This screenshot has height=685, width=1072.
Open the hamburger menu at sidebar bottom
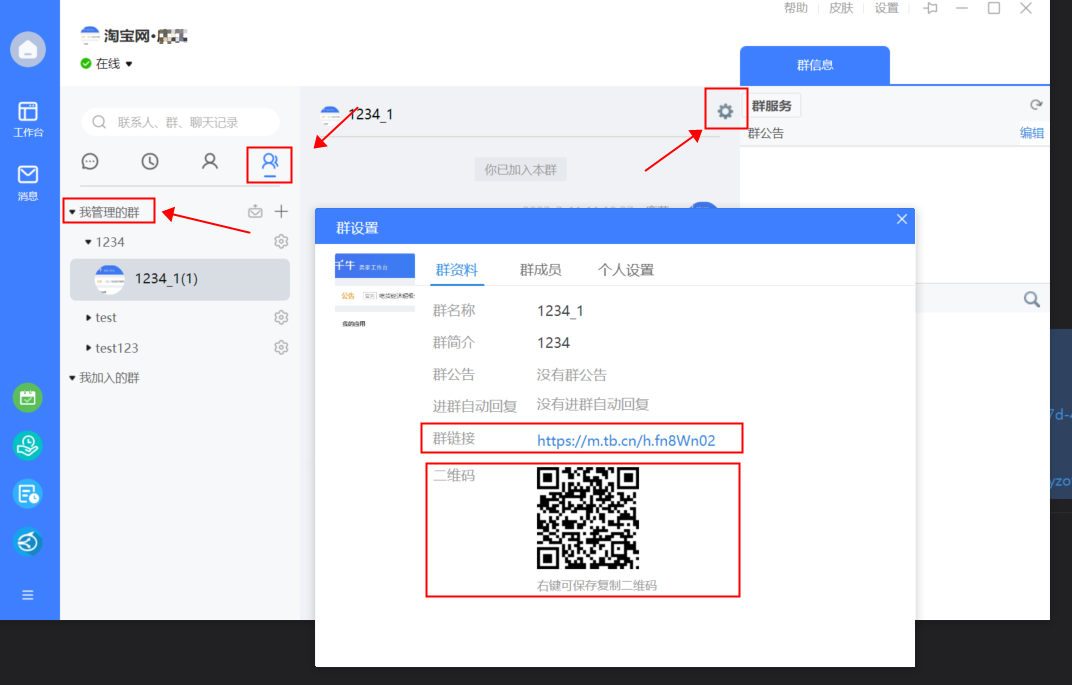coord(27,595)
